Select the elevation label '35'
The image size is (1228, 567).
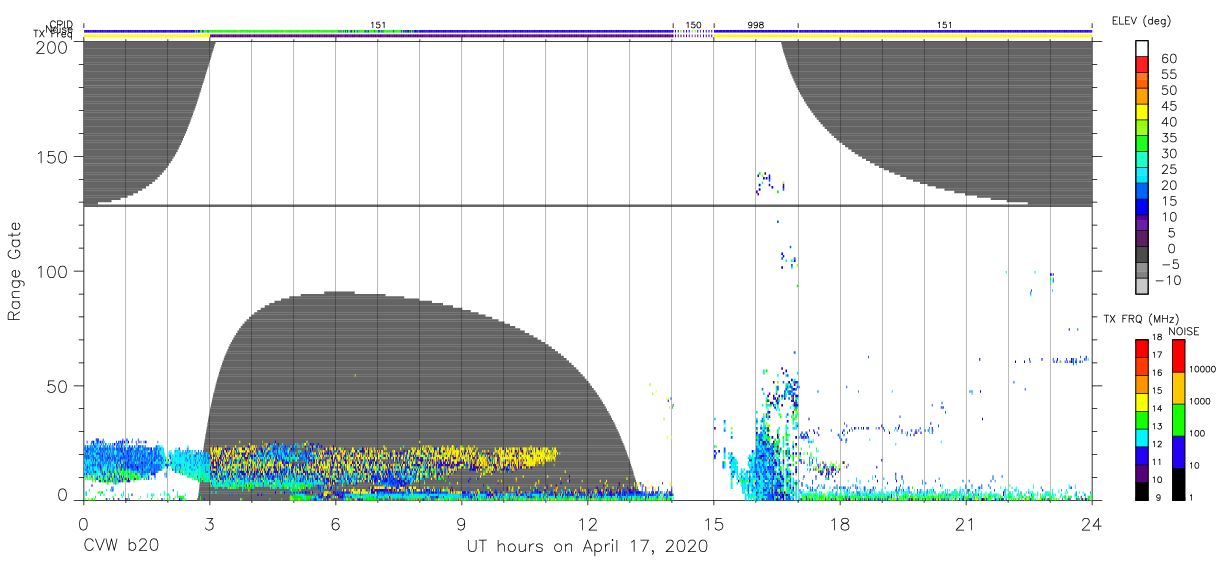coord(1168,138)
